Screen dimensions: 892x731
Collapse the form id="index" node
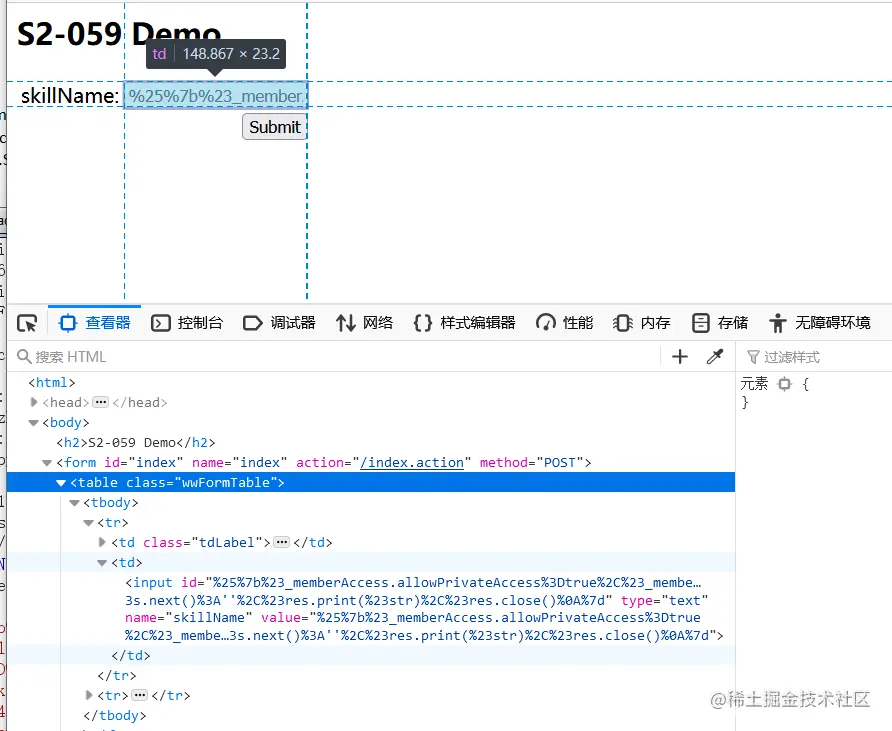[x=47, y=462]
